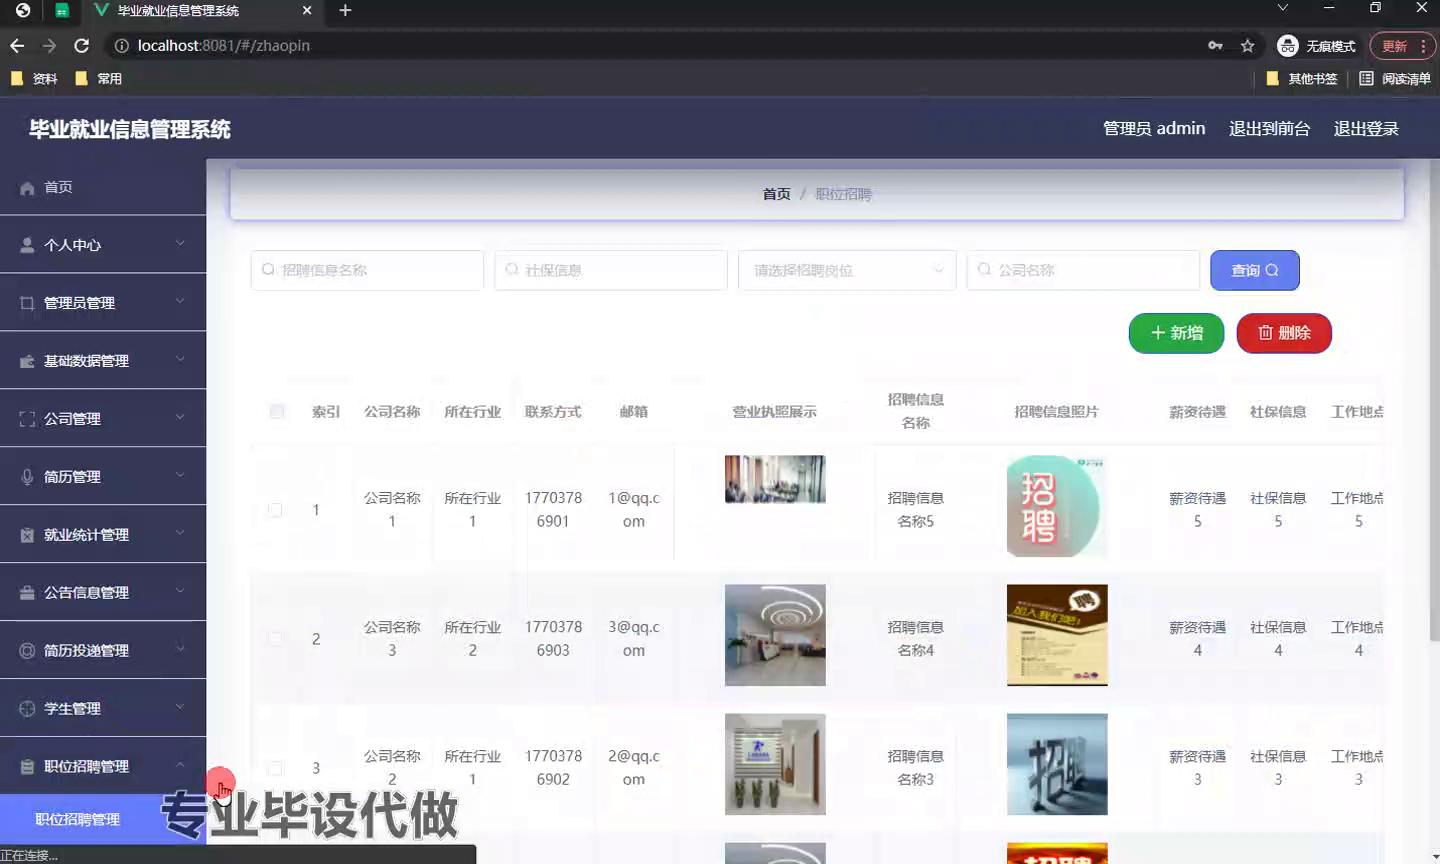This screenshot has height=864, width=1440.
Task: Click 退出登录 to log out
Action: click(1366, 128)
